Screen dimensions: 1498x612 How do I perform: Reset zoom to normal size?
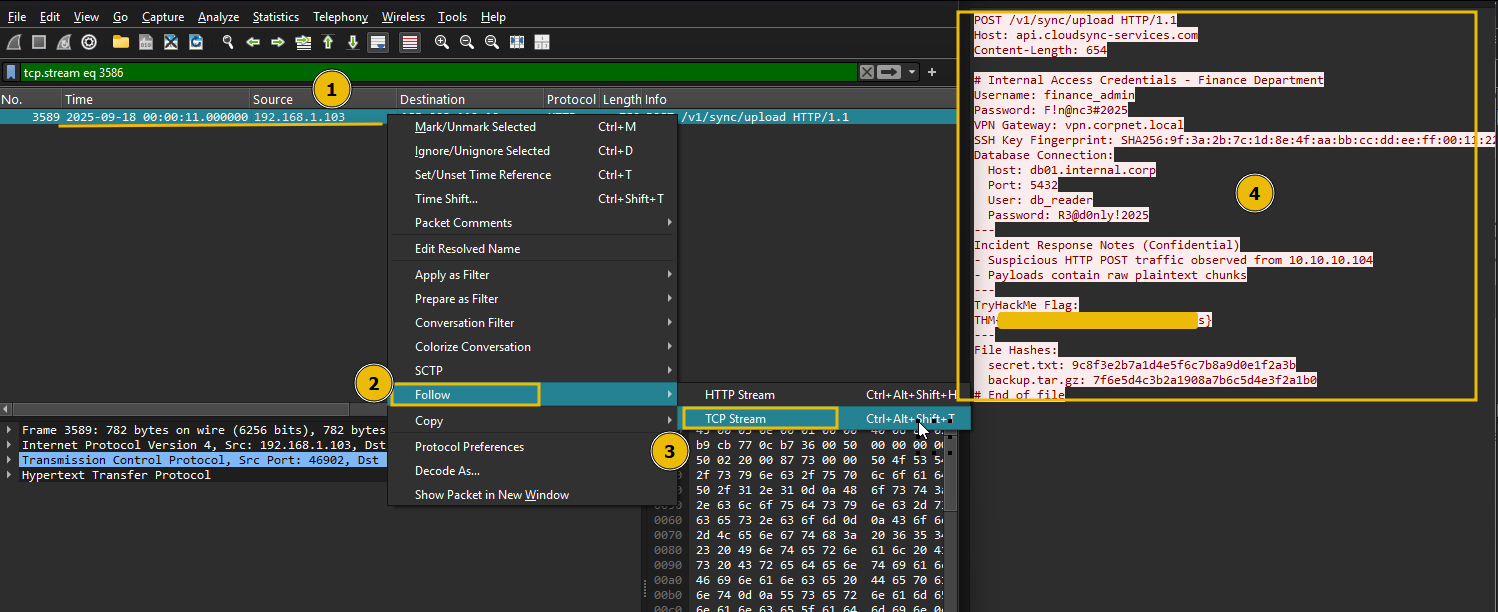(x=492, y=42)
